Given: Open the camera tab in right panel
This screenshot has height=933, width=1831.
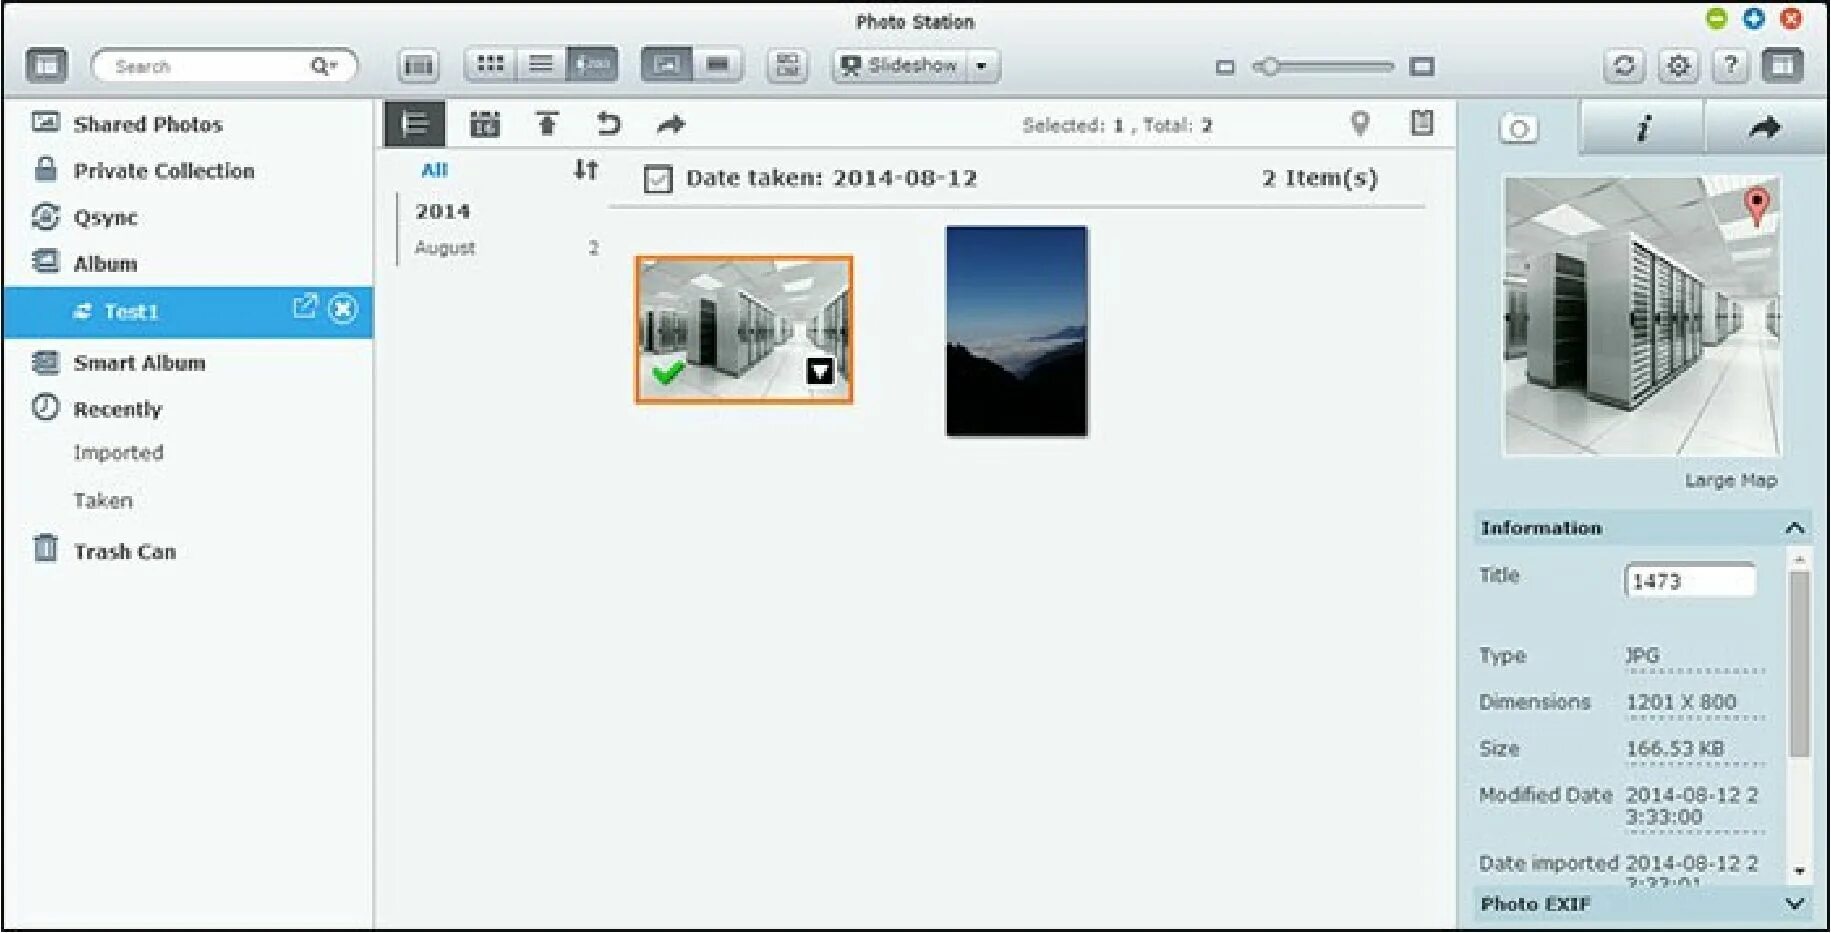Looking at the screenshot, I should point(1519,128).
